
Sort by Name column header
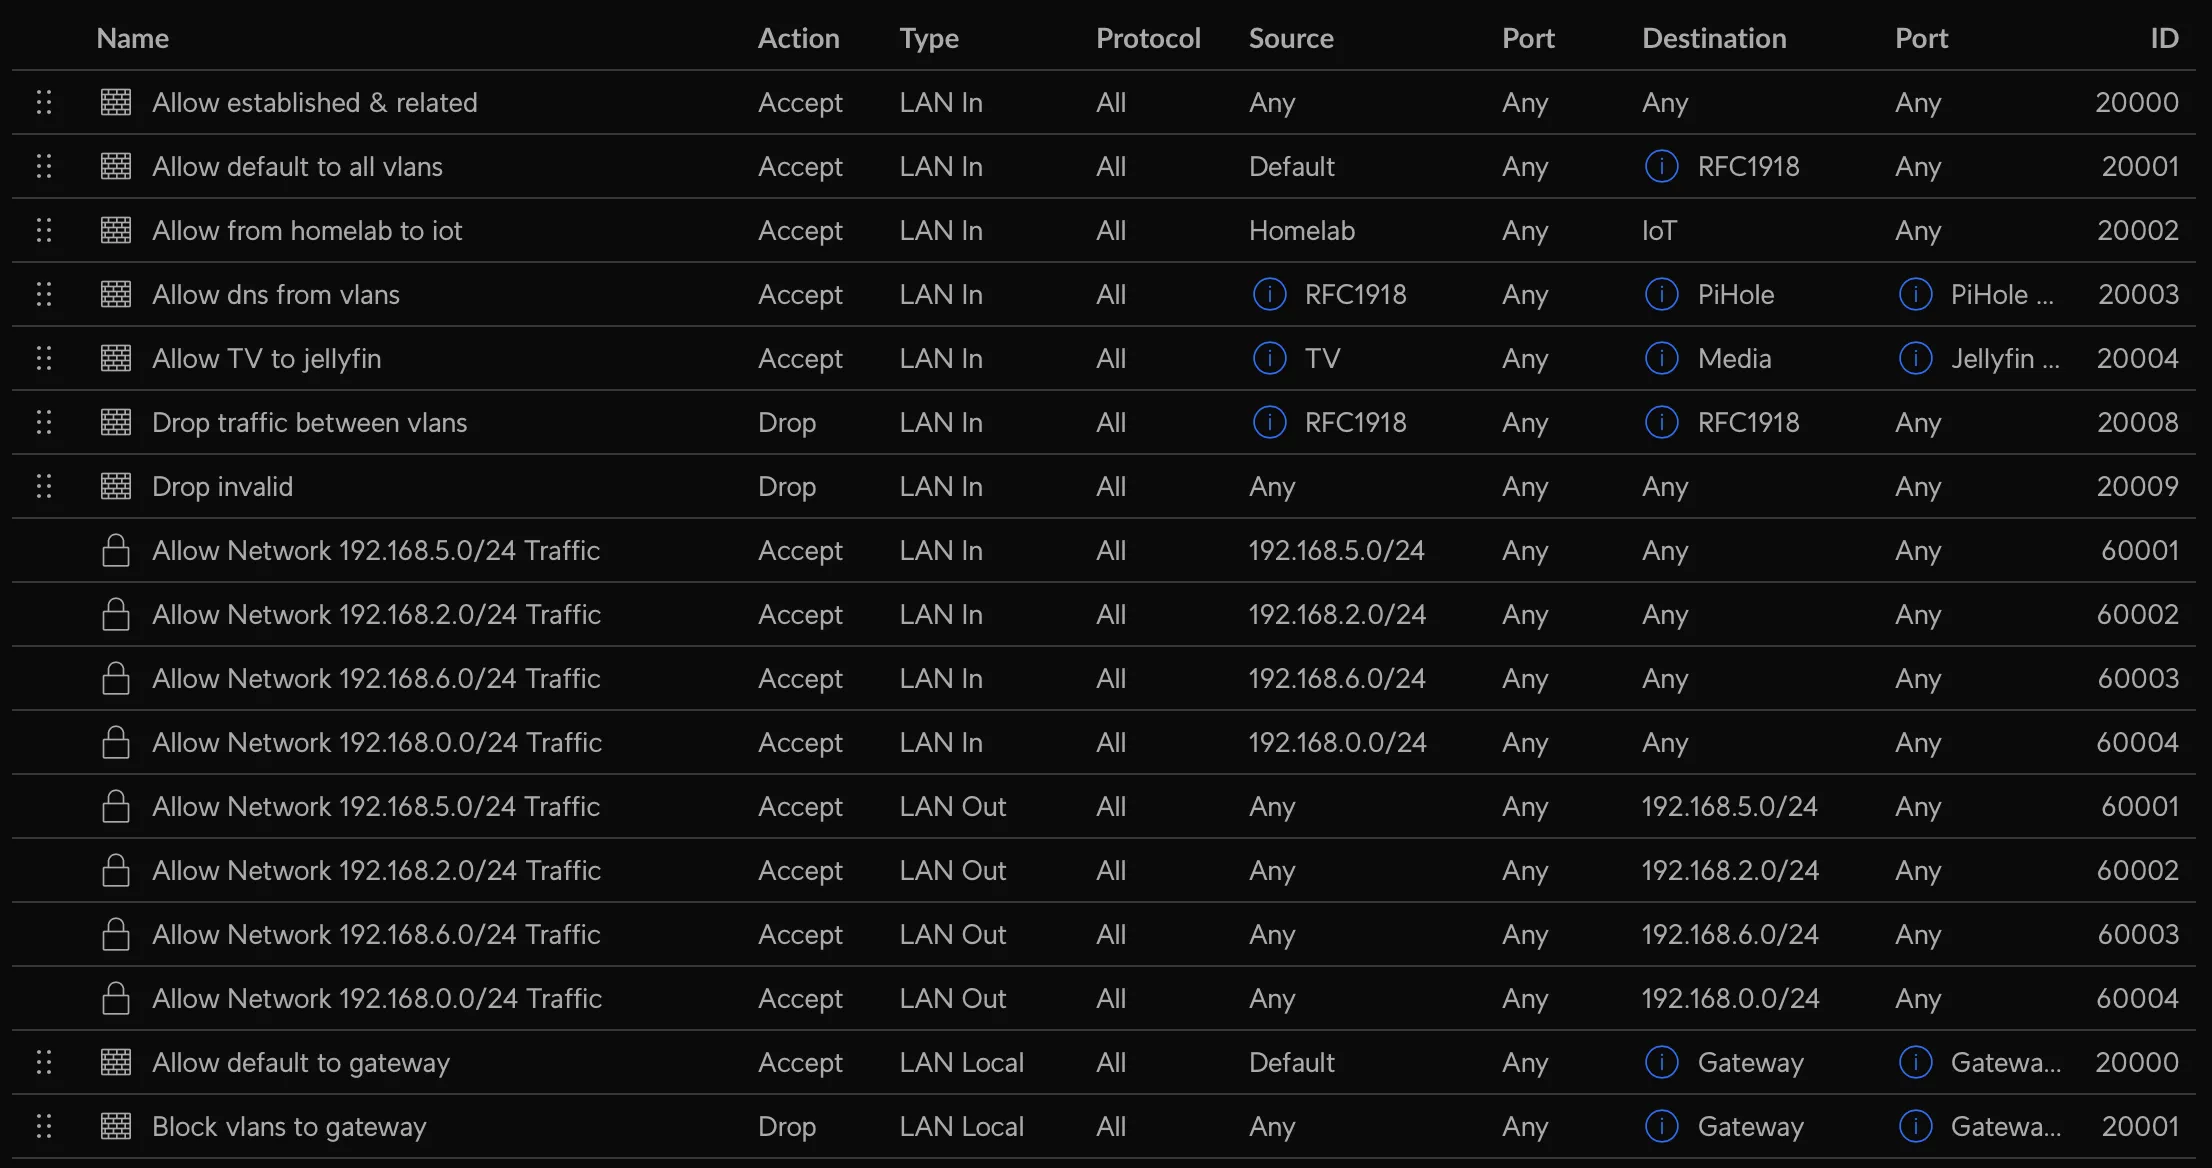click(133, 38)
